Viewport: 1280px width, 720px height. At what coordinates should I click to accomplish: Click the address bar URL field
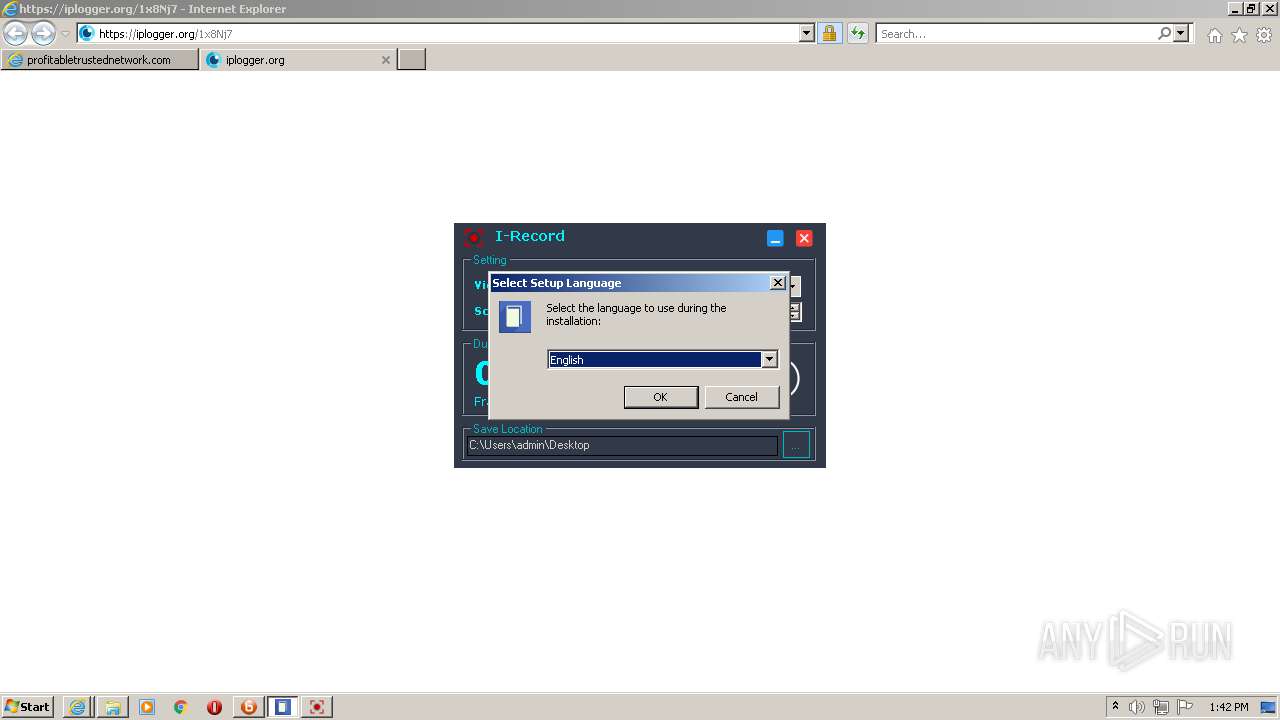(447, 34)
